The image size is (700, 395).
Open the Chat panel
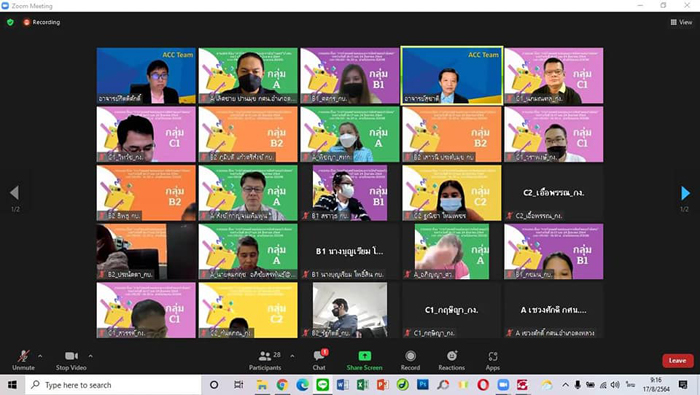click(x=320, y=361)
